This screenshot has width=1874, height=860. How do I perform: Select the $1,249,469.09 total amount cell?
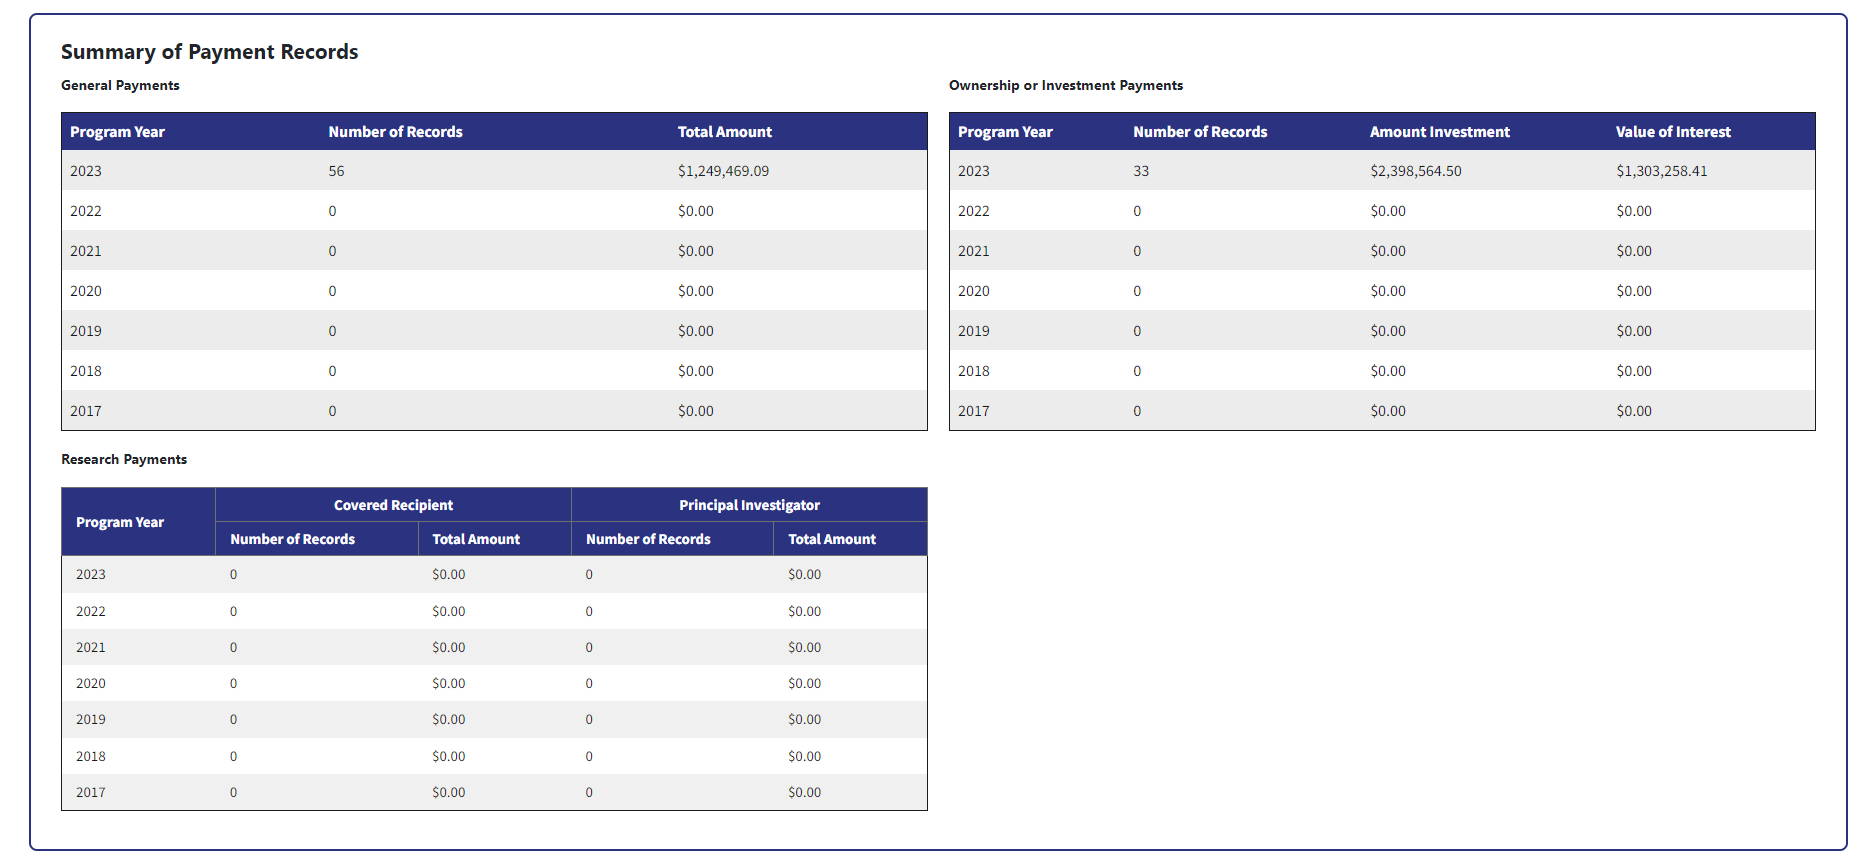click(x=723, y=171)
